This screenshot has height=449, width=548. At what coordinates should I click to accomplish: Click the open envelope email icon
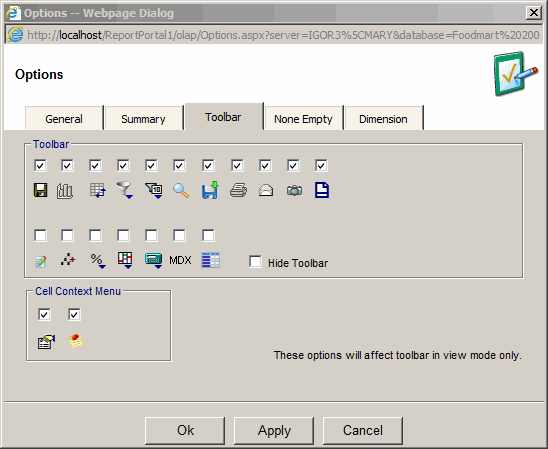pos(266,190)
